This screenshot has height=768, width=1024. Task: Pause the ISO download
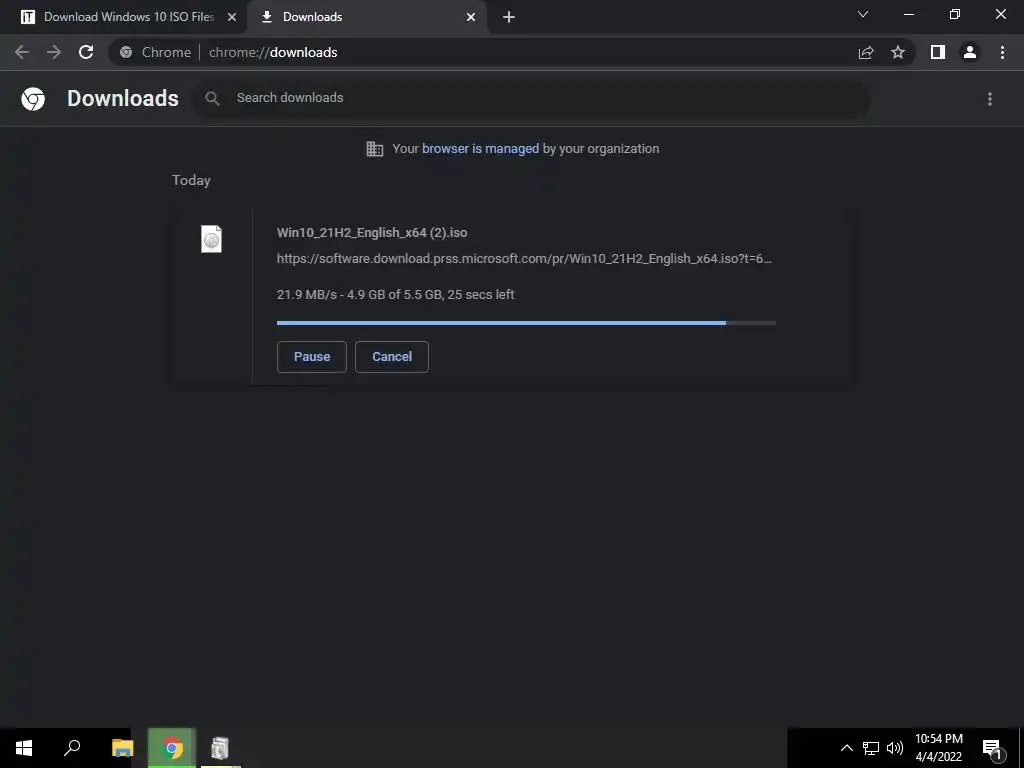312,357
